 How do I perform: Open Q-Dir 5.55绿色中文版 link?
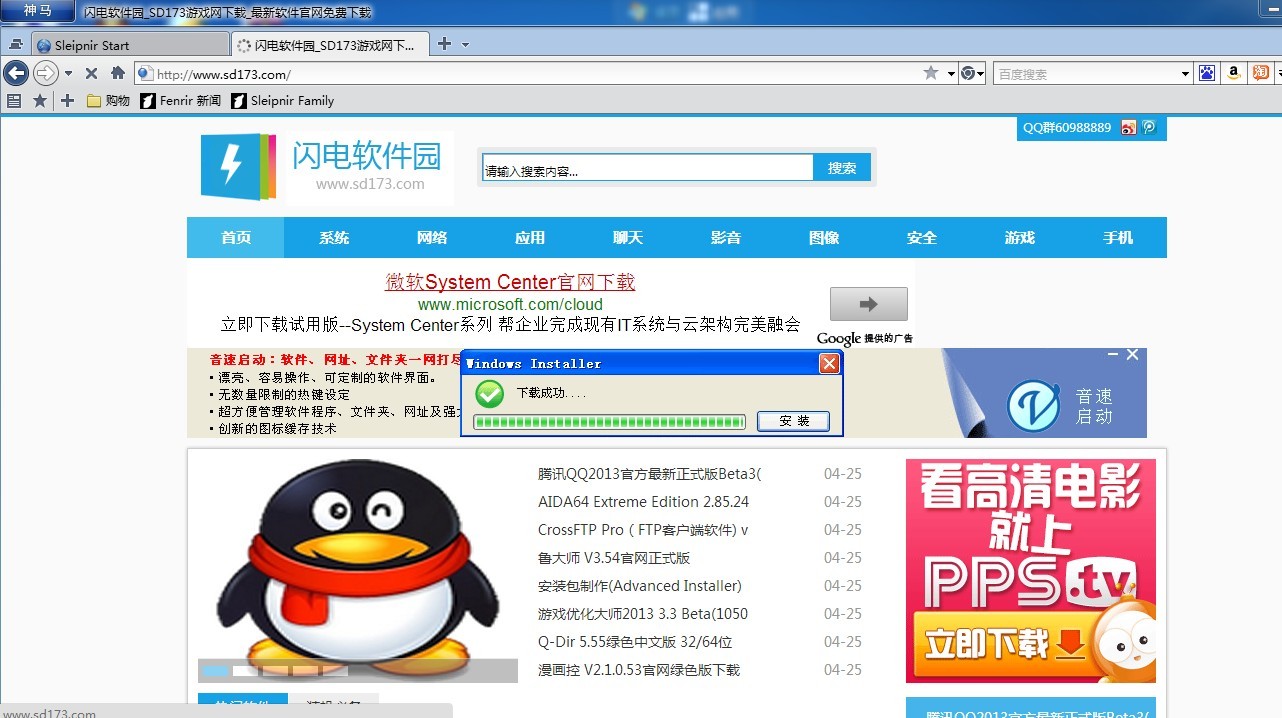635,642
